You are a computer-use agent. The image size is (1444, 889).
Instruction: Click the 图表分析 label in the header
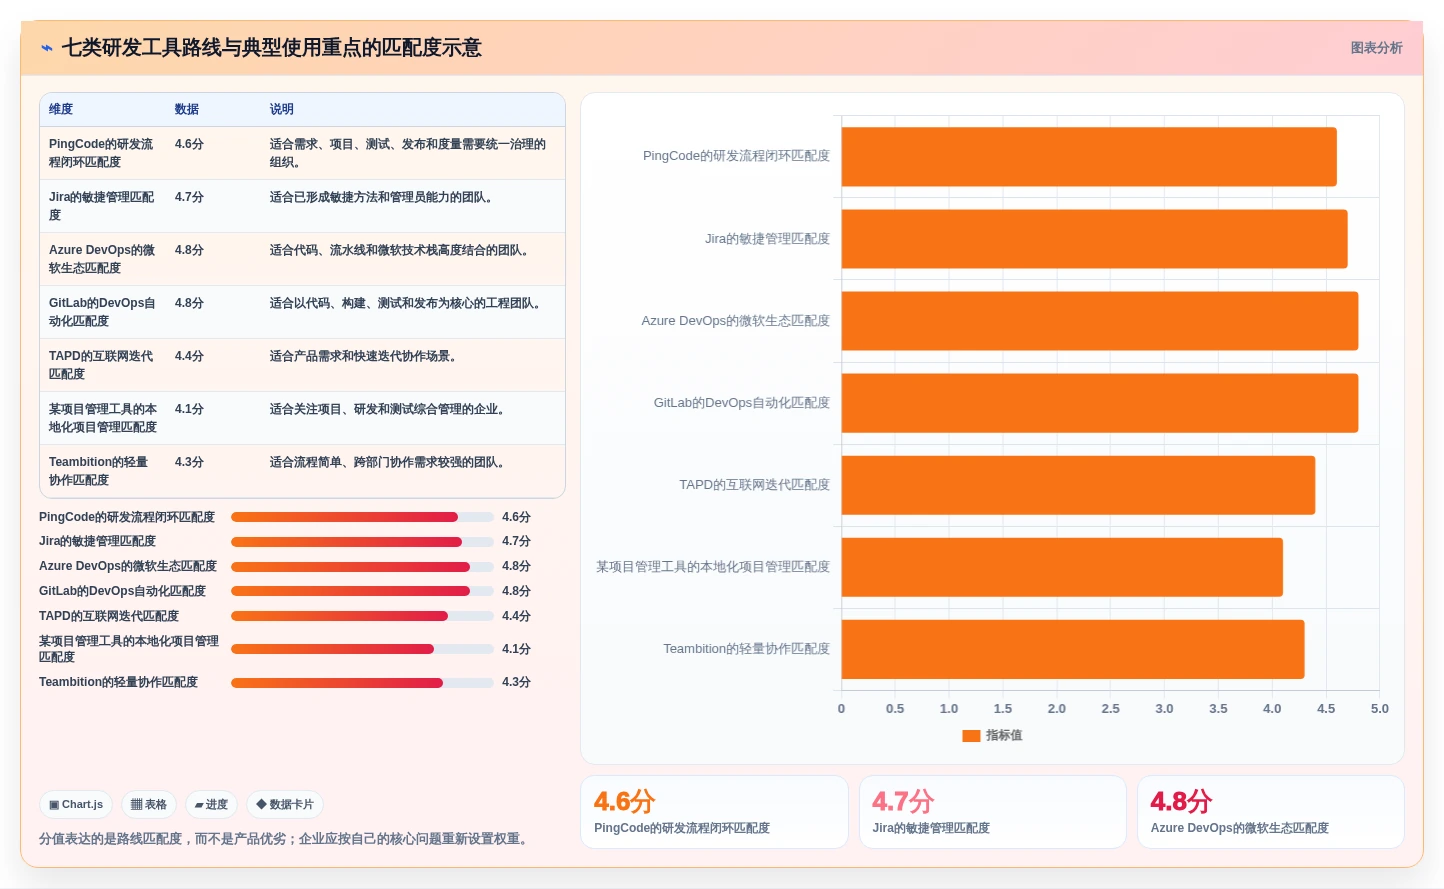[1376, 48]
